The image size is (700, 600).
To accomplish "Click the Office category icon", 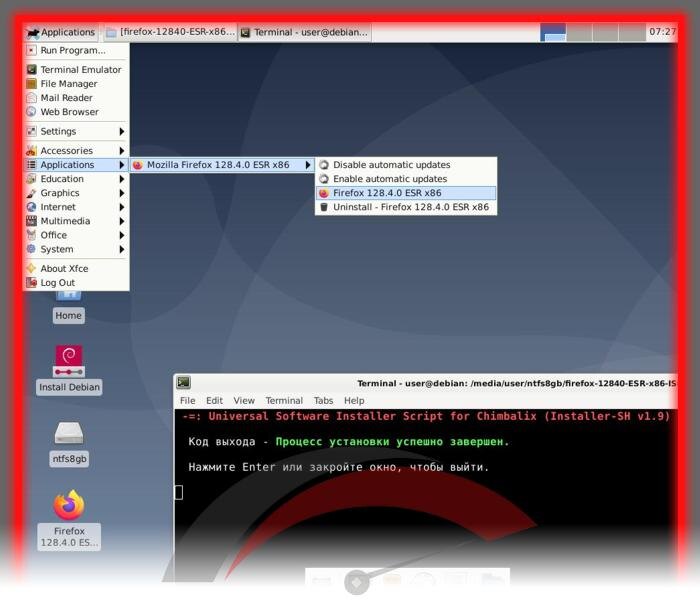I will (x=31, y=235).
